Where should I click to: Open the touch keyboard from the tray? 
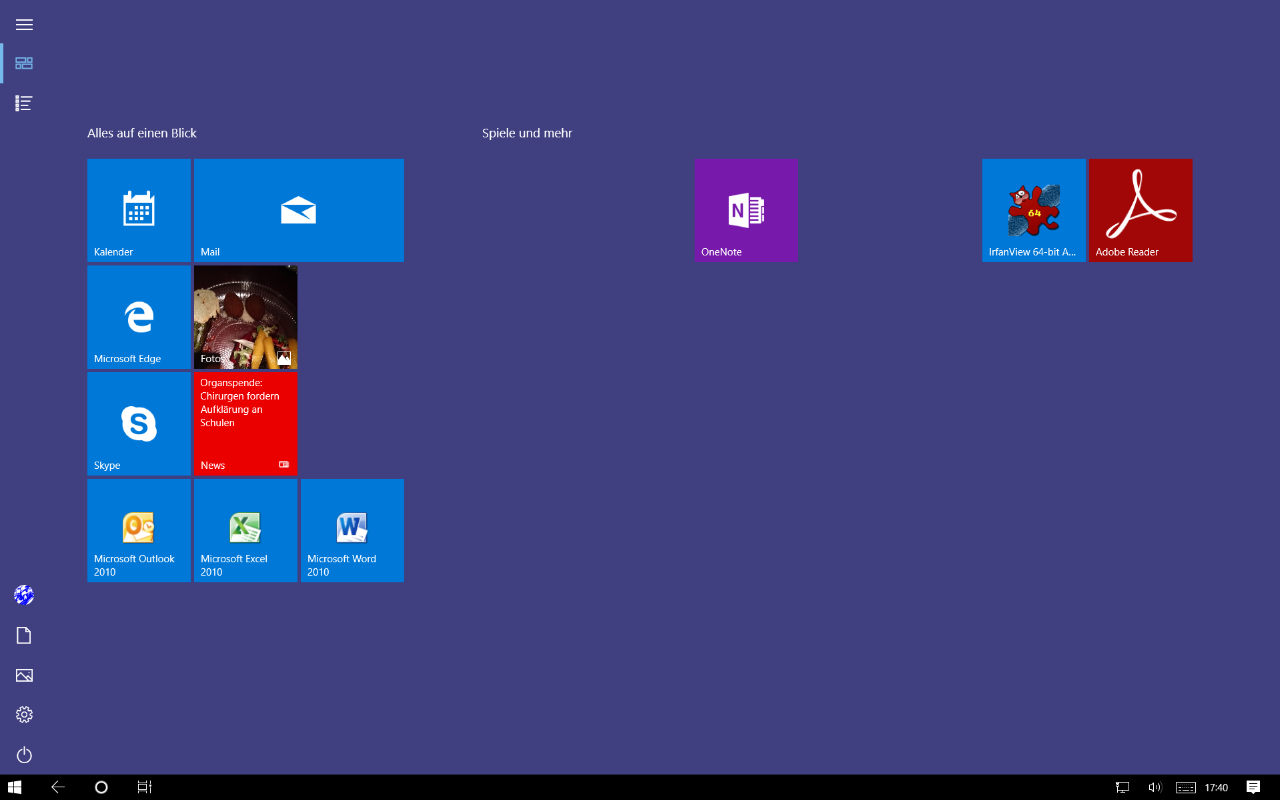point(1186,788)
